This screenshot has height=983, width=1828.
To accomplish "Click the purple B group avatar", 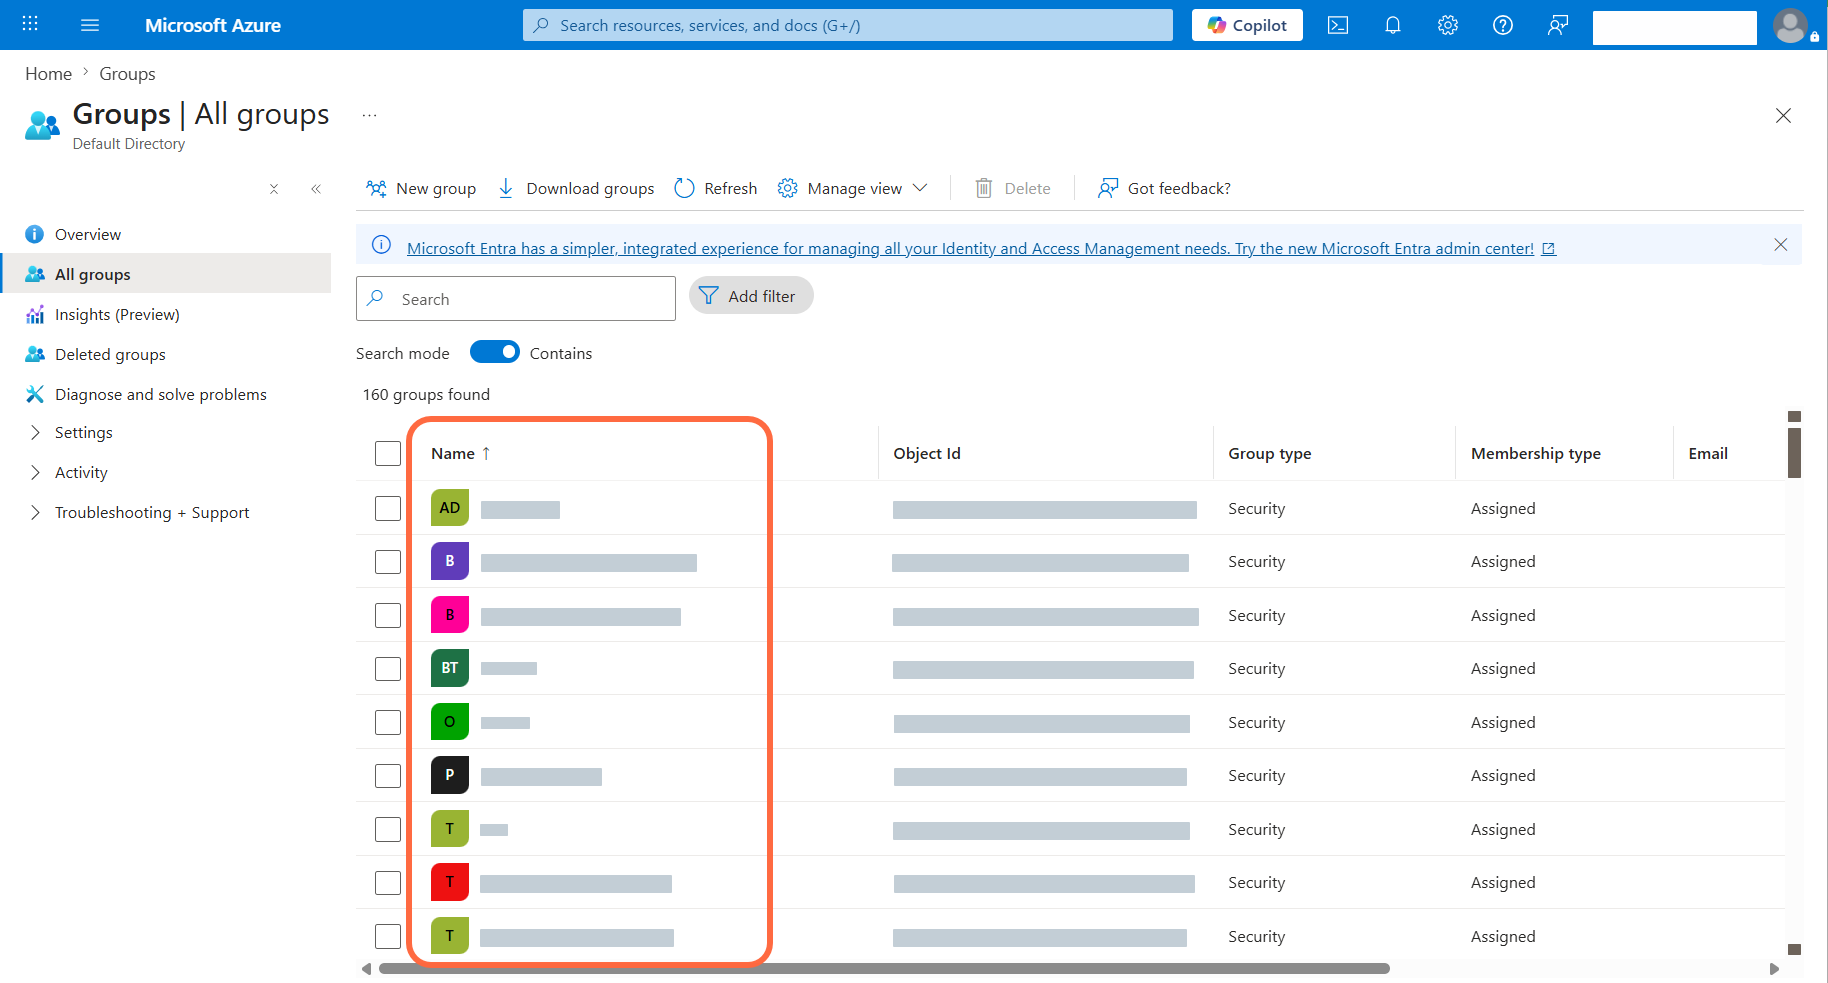I will (x=450, y=561).
